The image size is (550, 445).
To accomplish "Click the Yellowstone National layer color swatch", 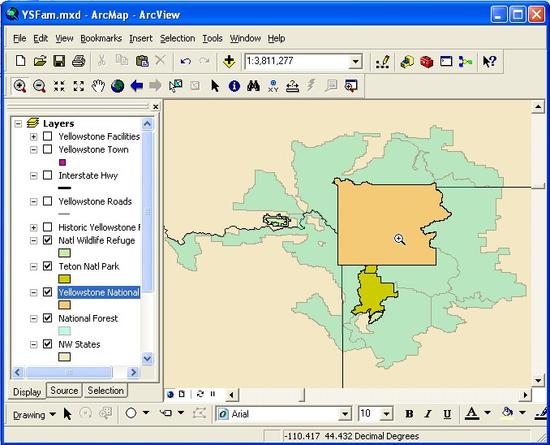I will 65,305.
